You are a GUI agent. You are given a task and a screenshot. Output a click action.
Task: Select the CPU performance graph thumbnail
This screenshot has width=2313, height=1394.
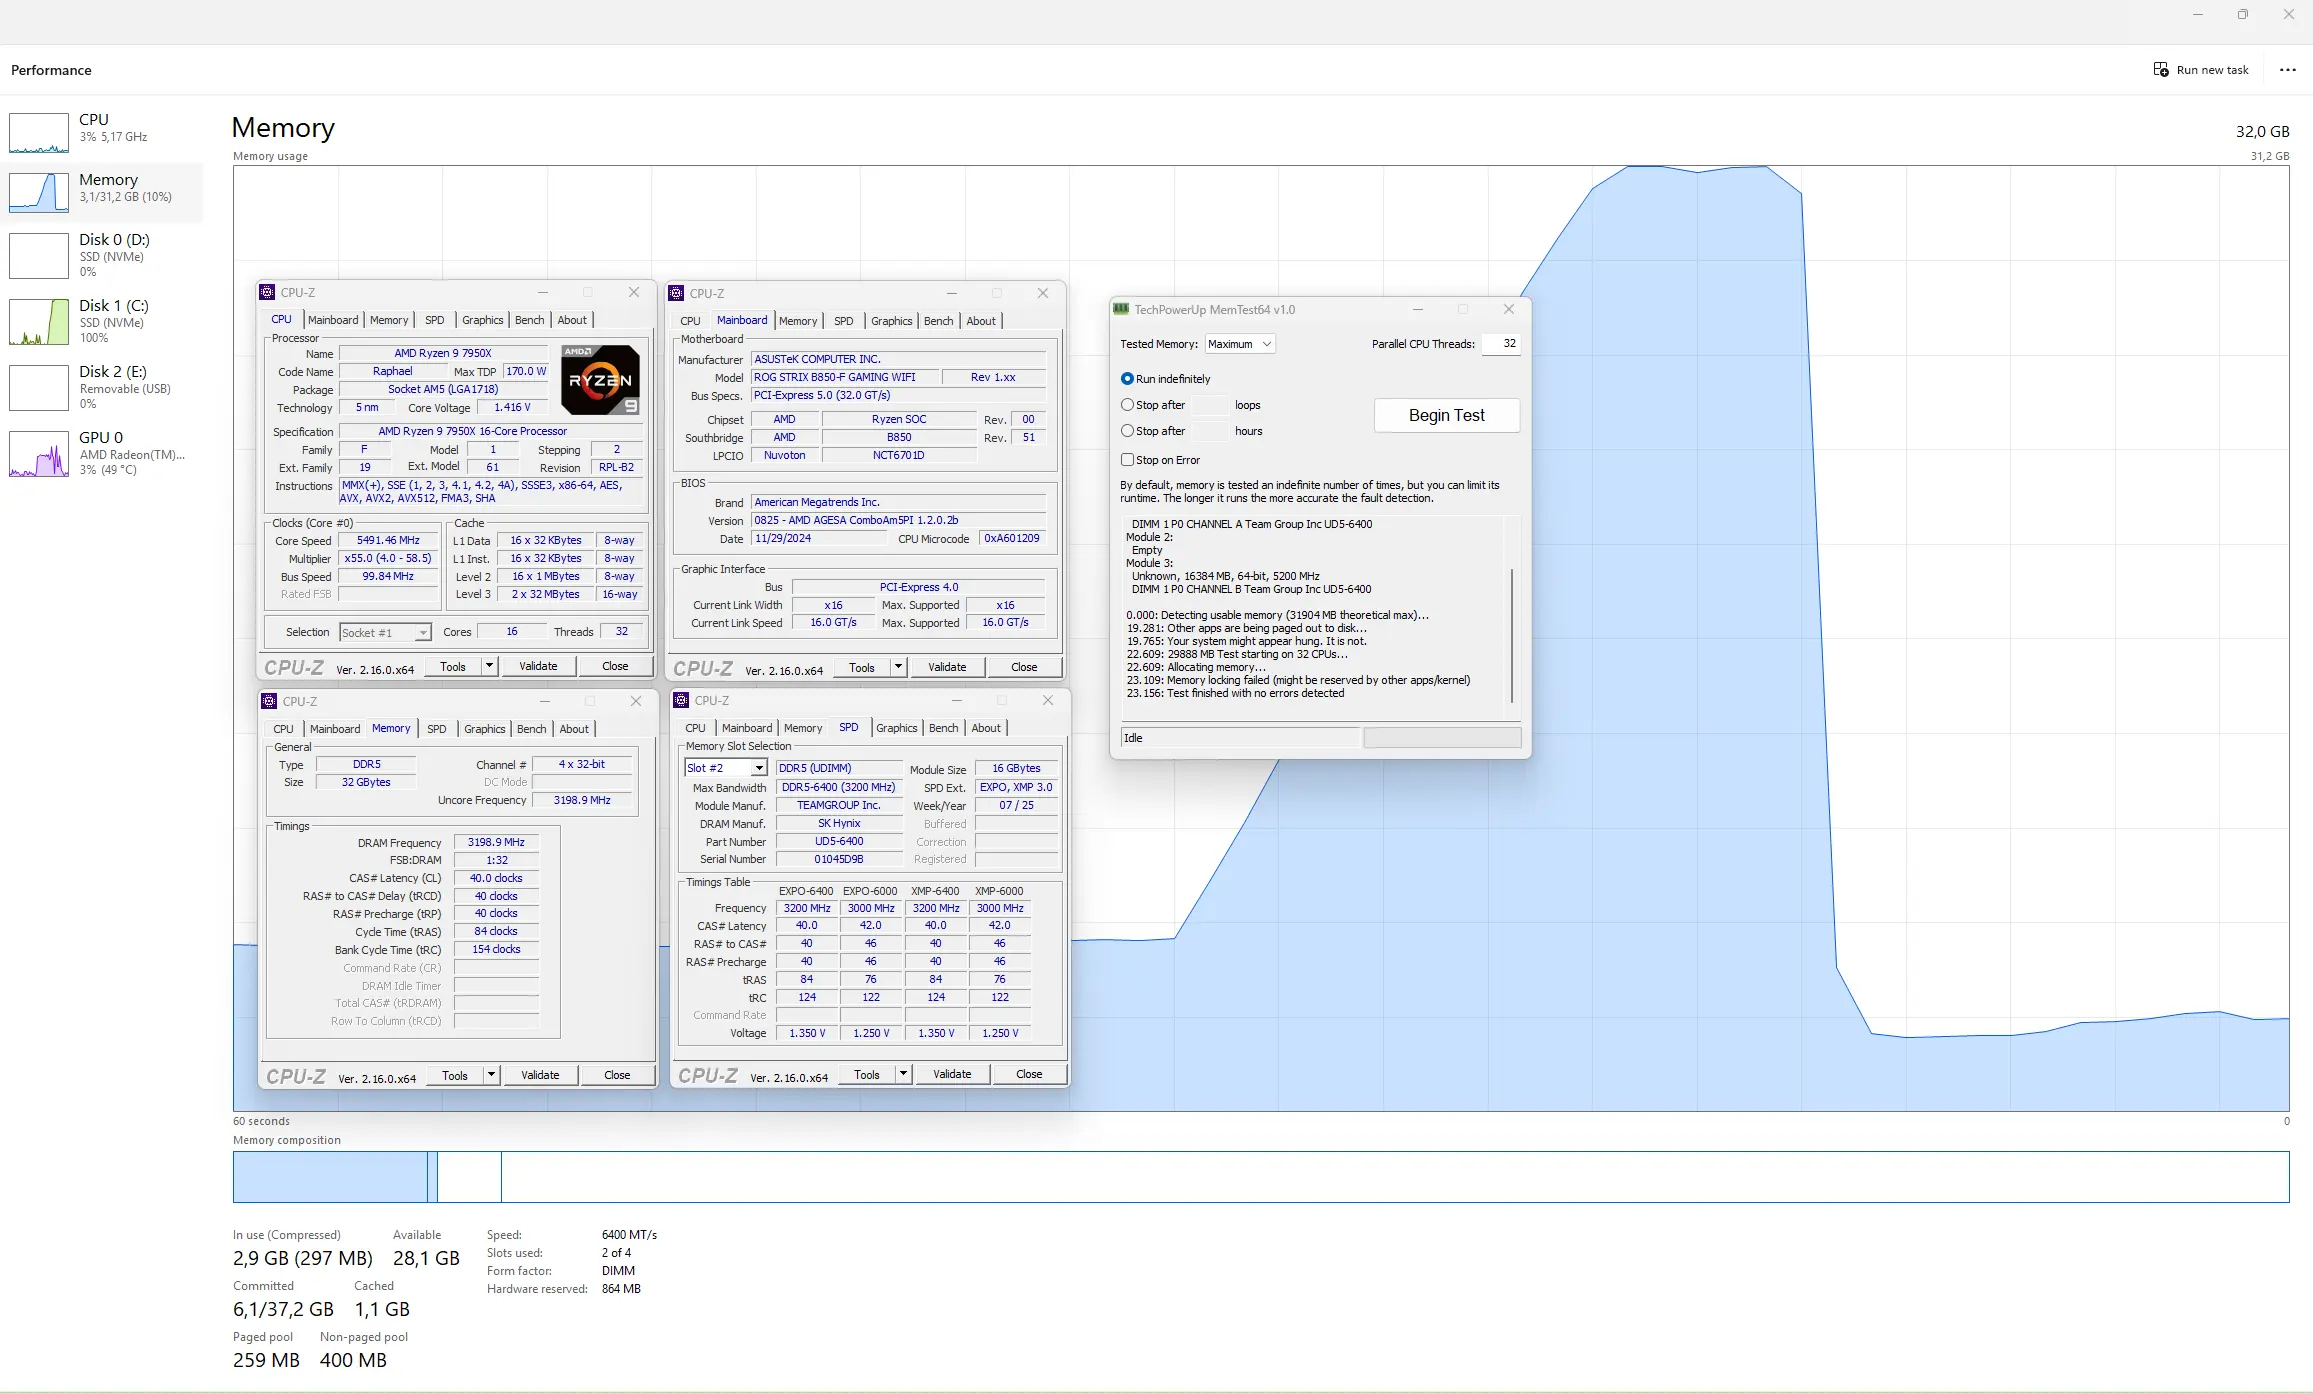[x=39, y=133]
